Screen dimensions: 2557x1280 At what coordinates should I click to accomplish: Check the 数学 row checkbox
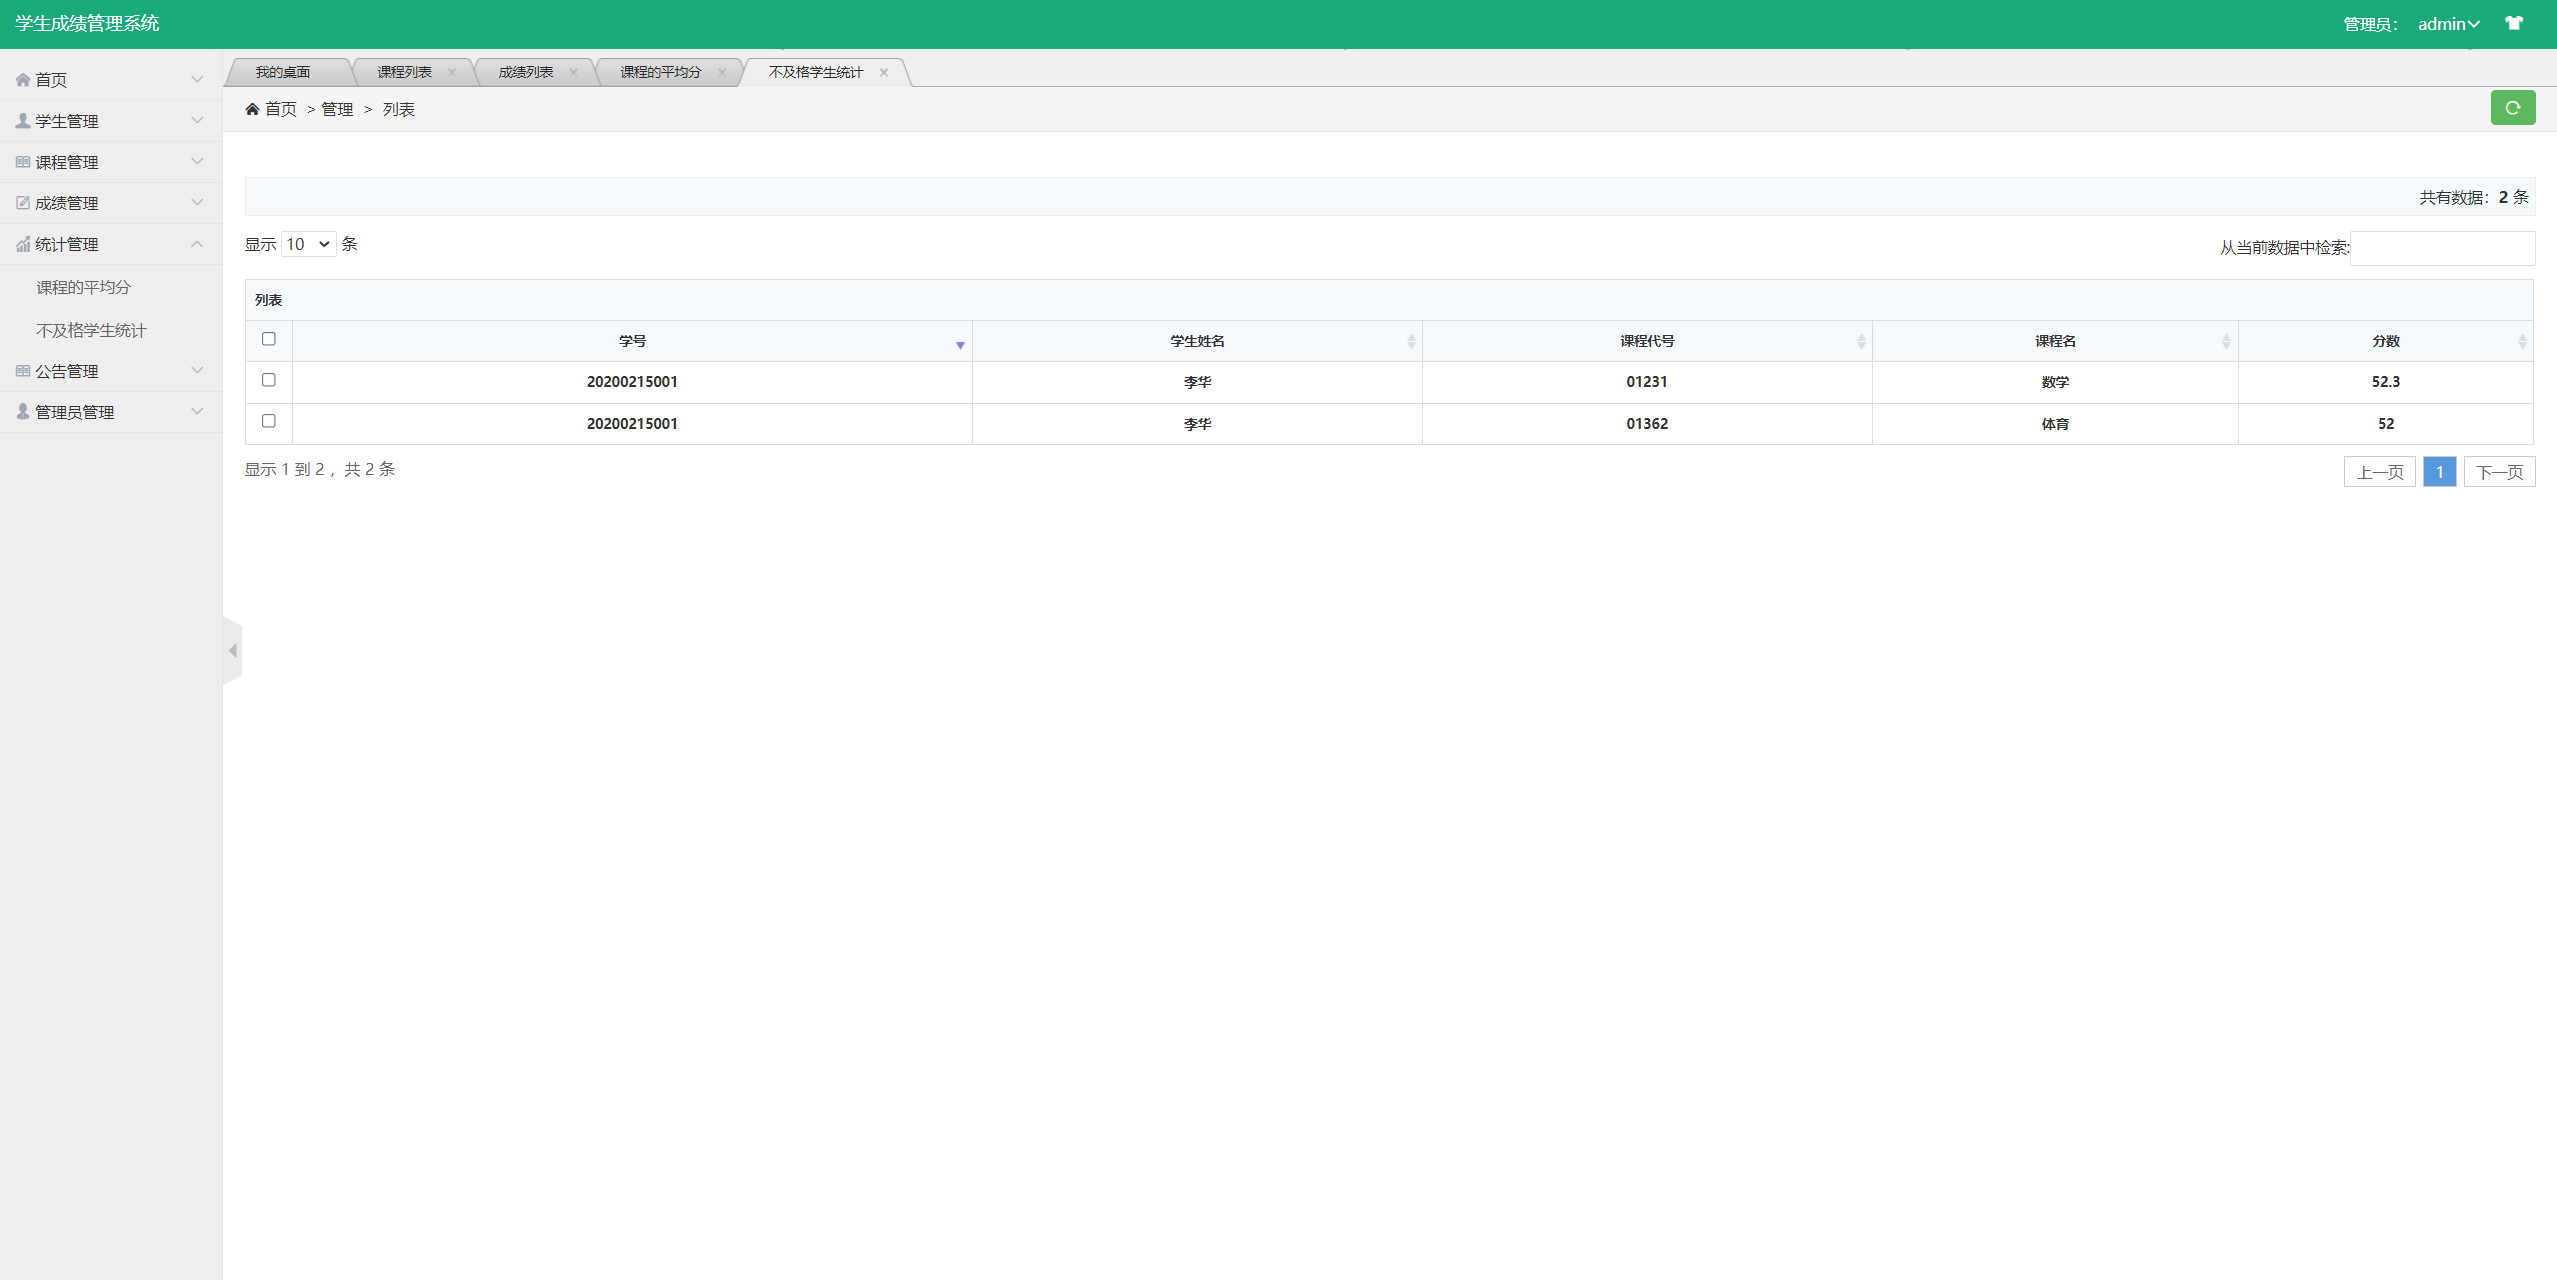pyautogui.click(x=268, y=380)
